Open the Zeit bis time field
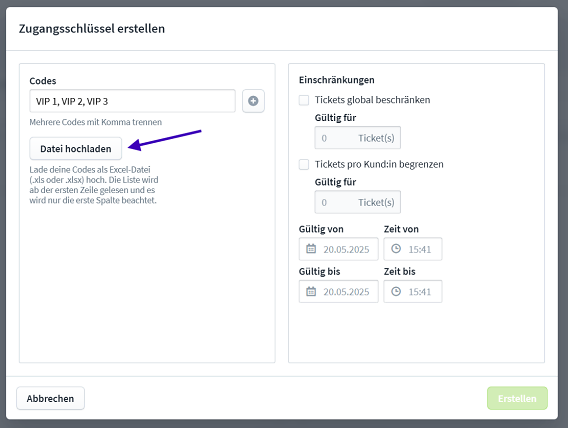Screen dimensions: 568x428 click(413, 291)
